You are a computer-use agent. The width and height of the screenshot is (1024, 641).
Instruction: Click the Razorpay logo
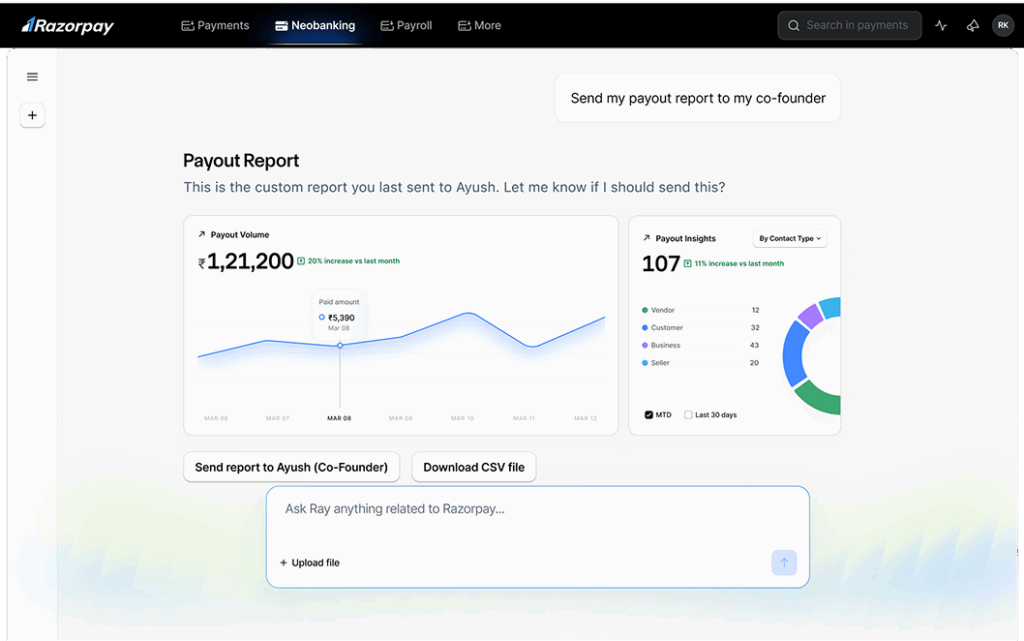[68, 26]
